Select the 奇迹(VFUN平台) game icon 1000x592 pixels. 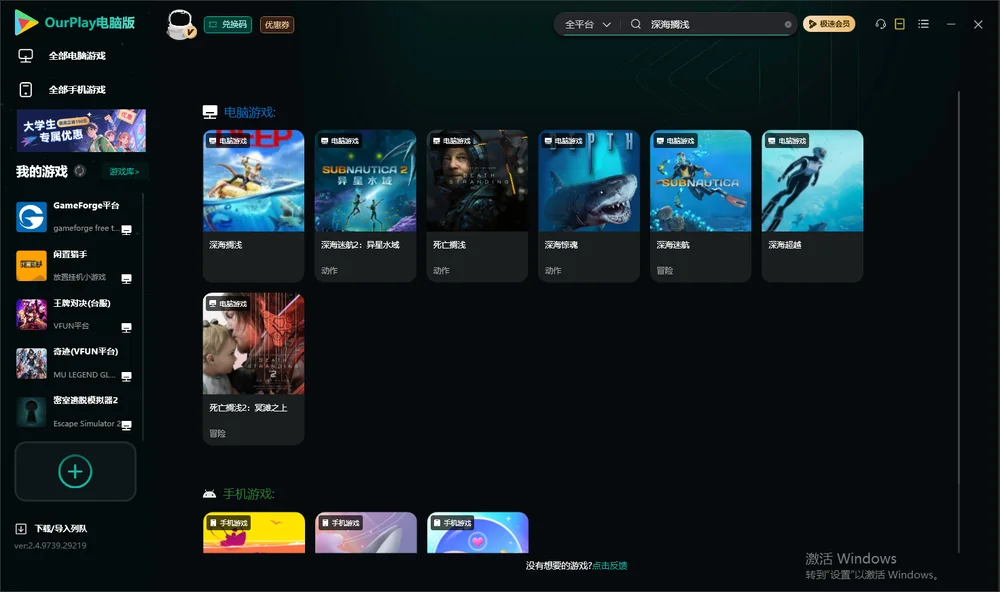[31, 363]
